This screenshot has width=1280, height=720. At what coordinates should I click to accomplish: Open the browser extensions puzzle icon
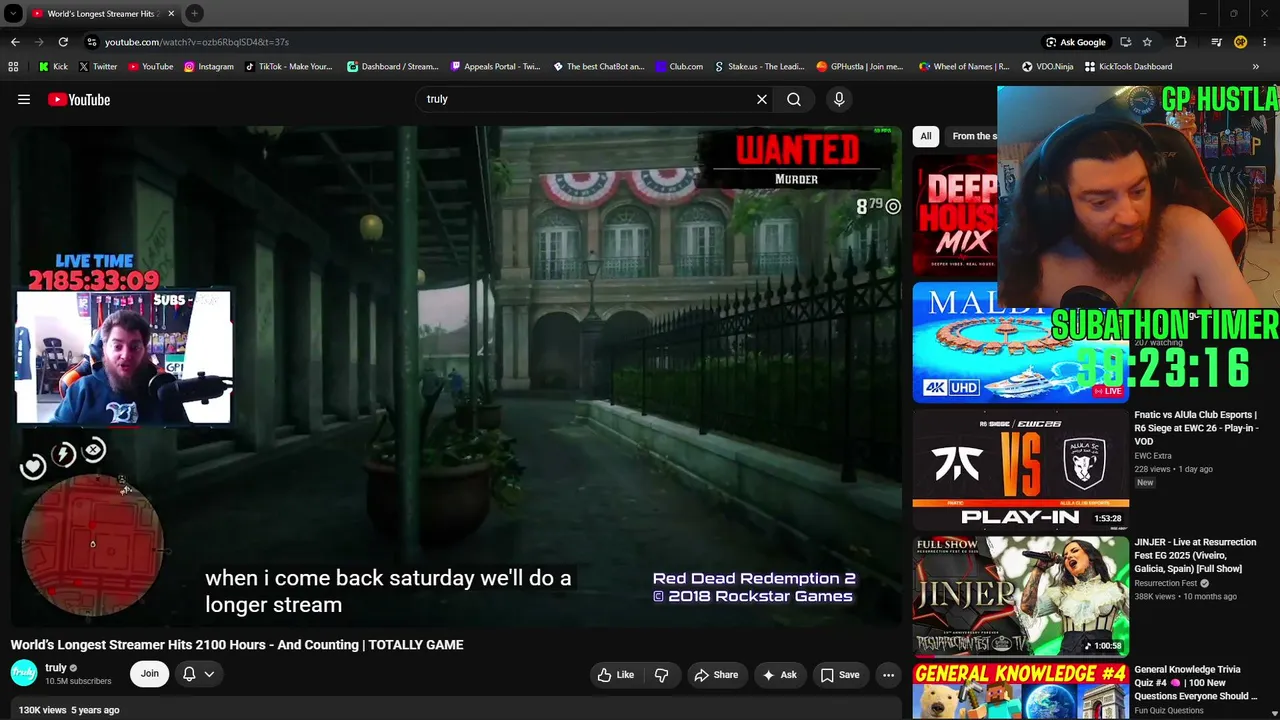coord(1181,42)
